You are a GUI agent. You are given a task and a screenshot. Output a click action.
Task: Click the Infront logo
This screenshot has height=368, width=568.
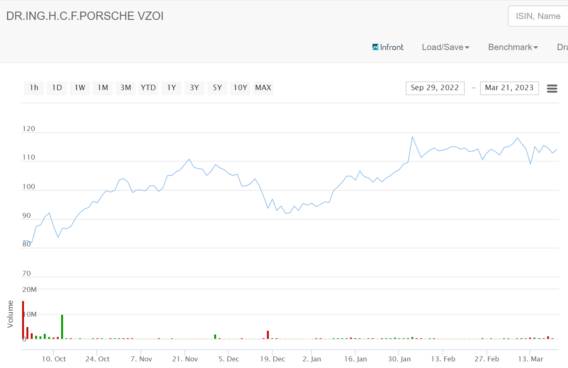pos(388,47)
